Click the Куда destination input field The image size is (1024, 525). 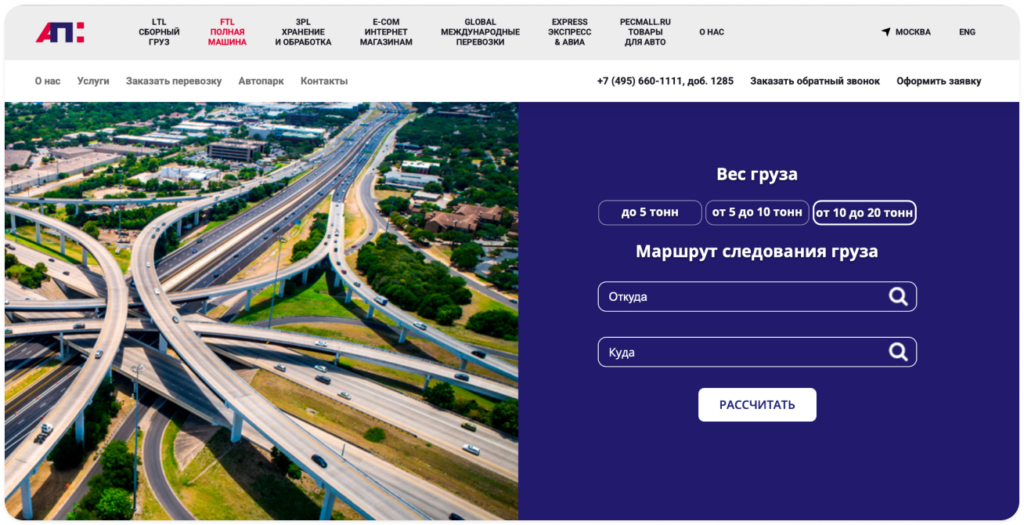point(757,352)
